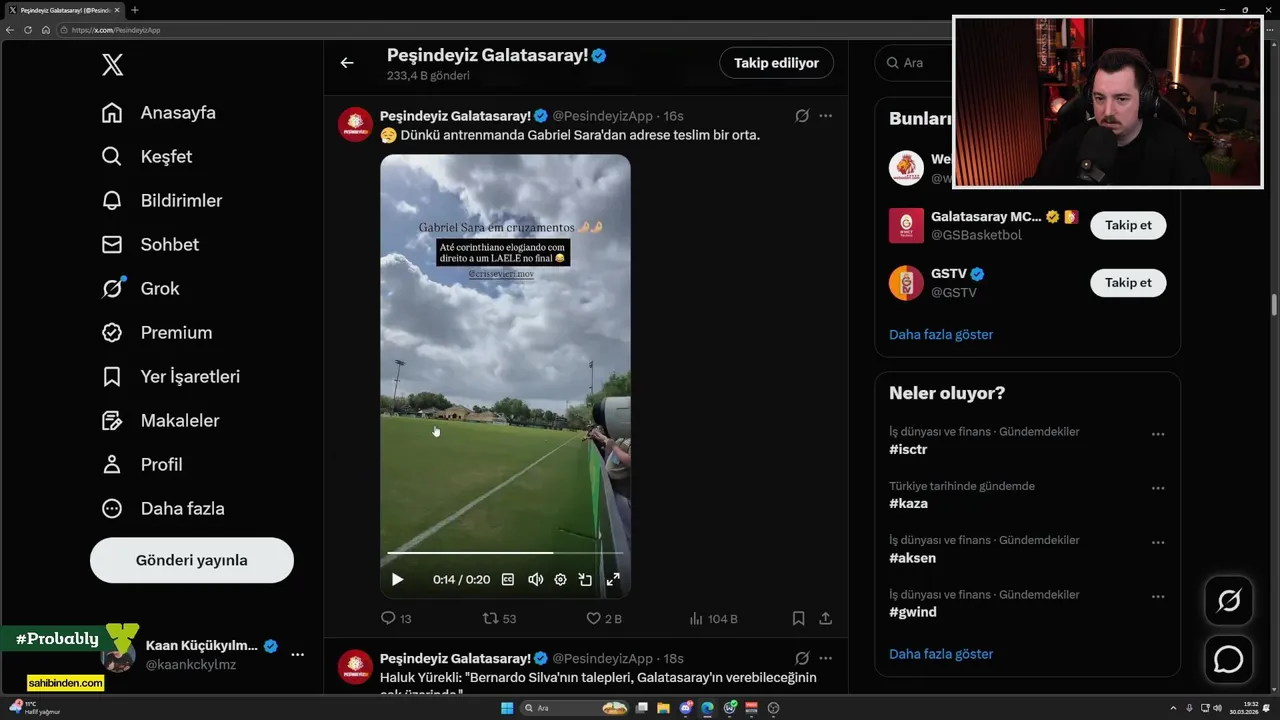Expand Daha fazla sidebar menu

point(163,509)
